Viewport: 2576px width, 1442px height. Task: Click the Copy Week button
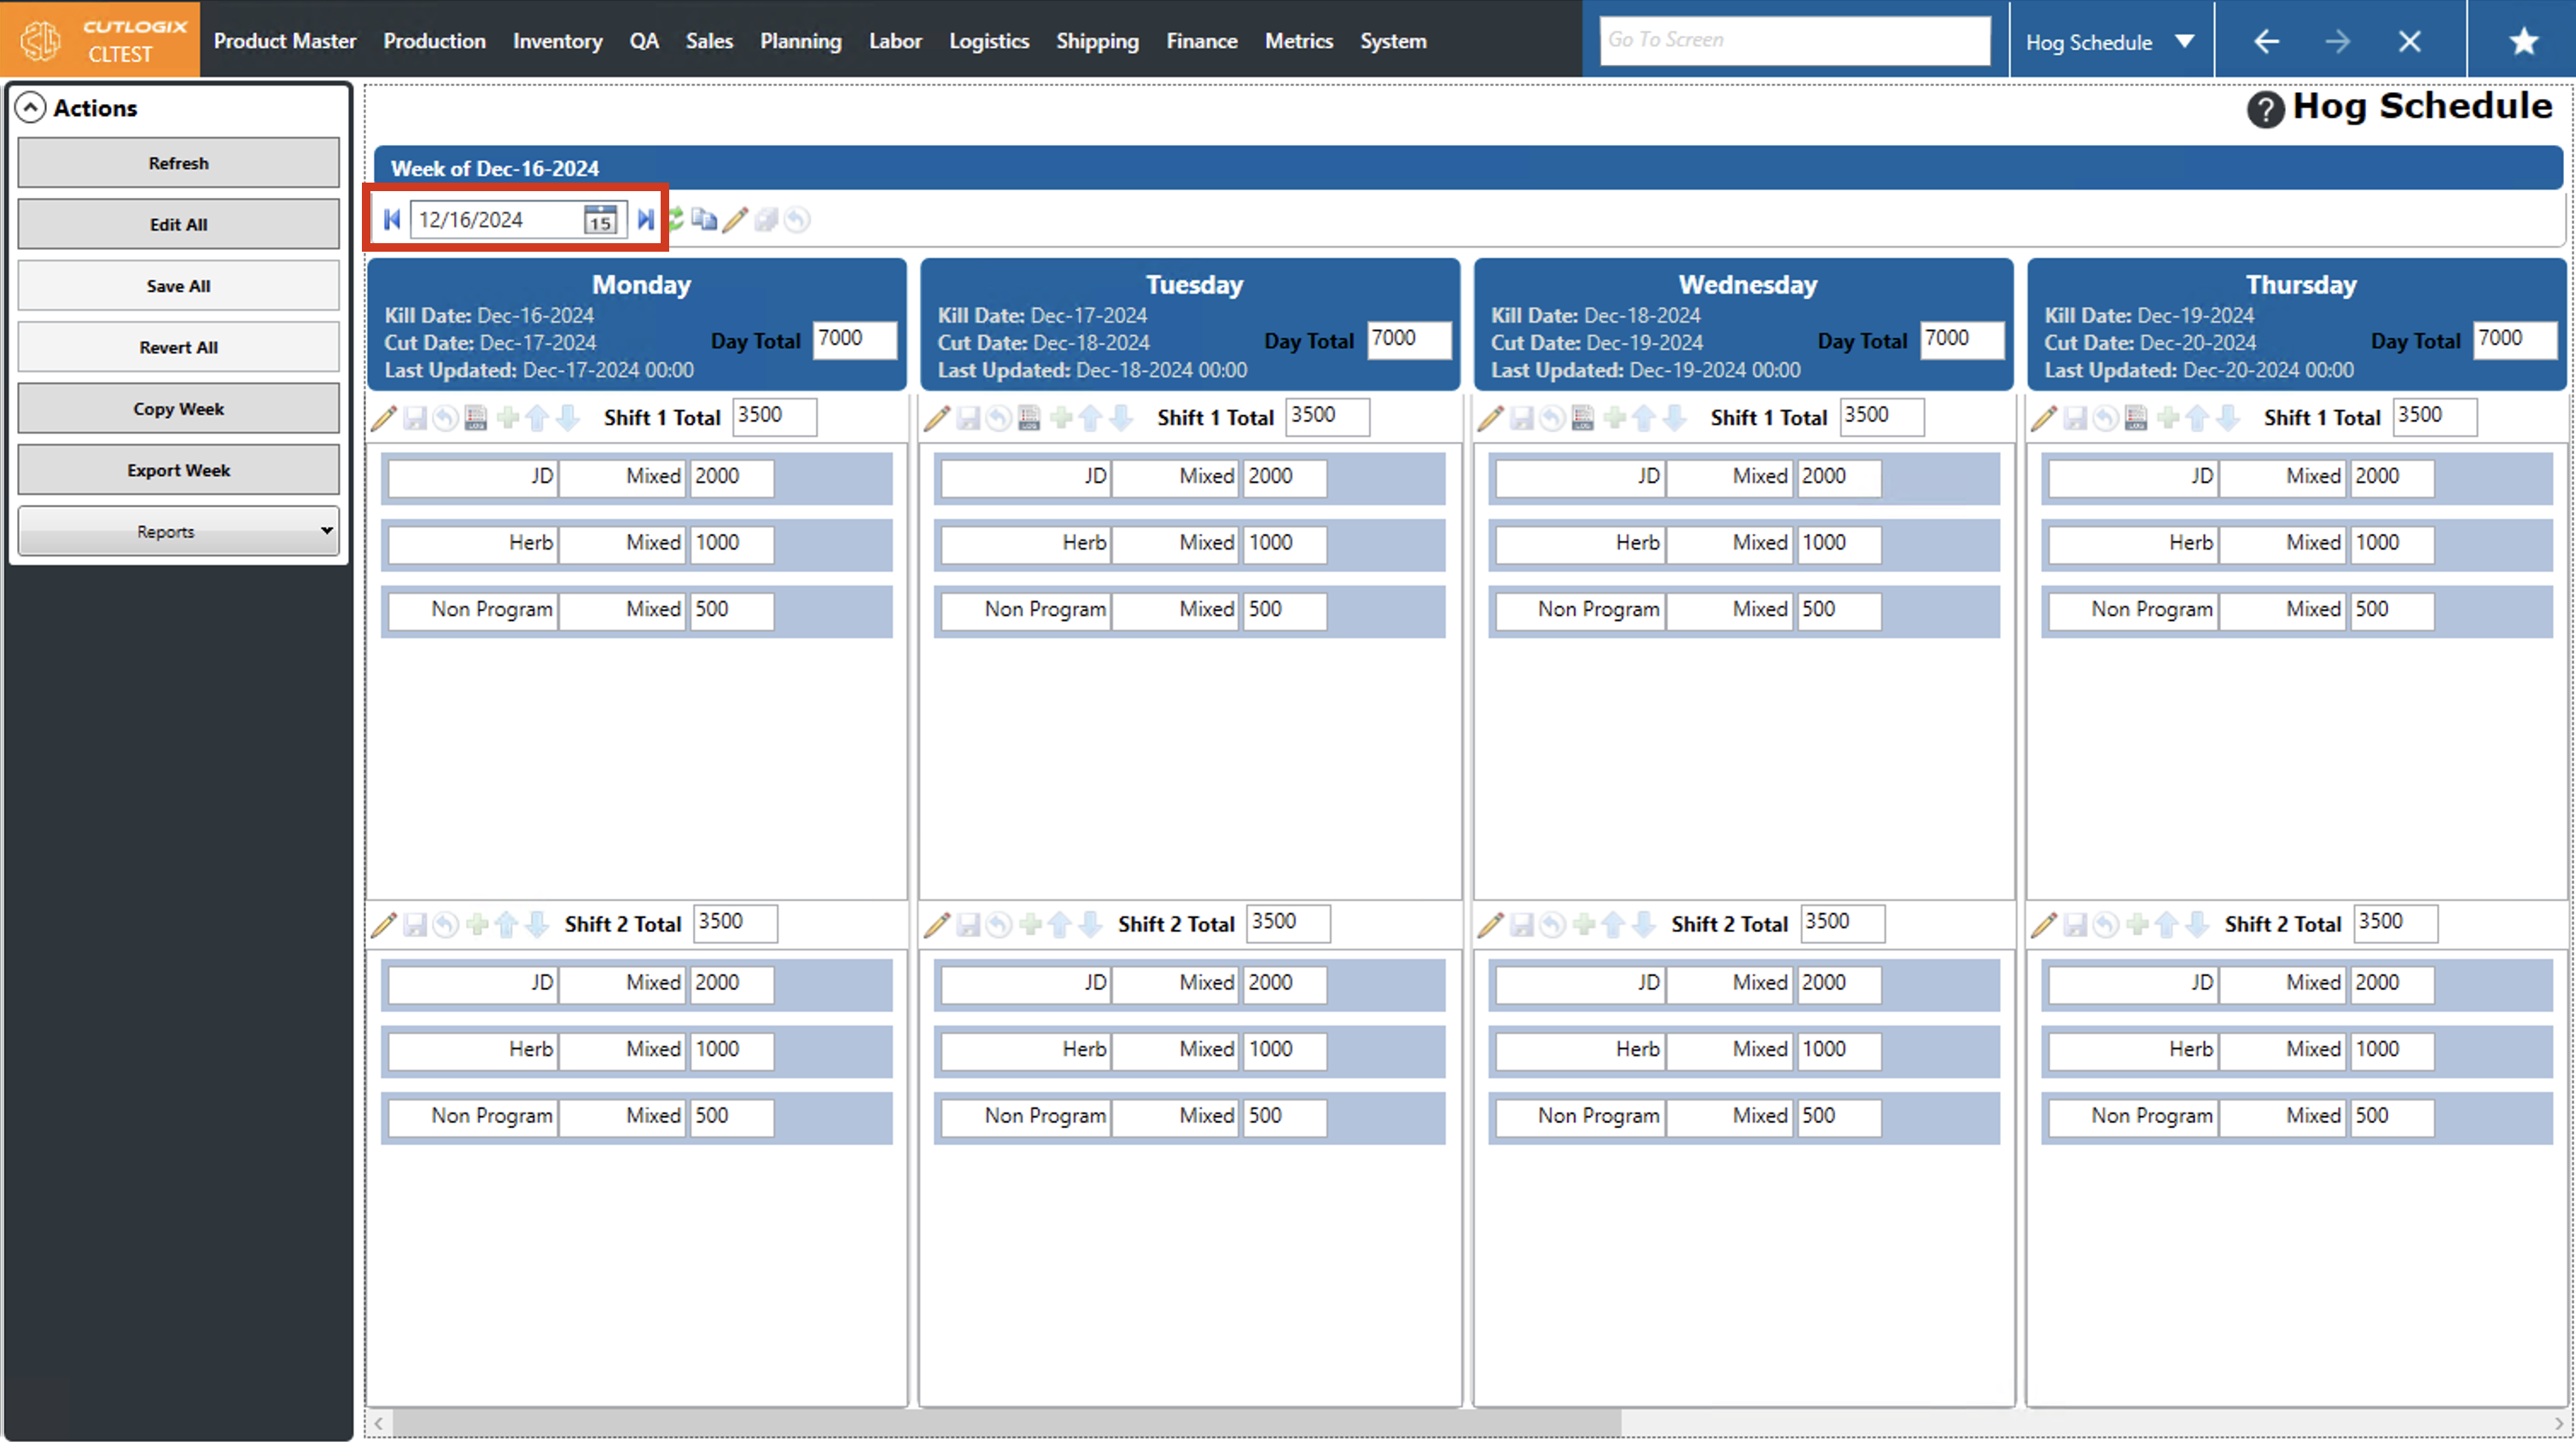click(179, 409)
